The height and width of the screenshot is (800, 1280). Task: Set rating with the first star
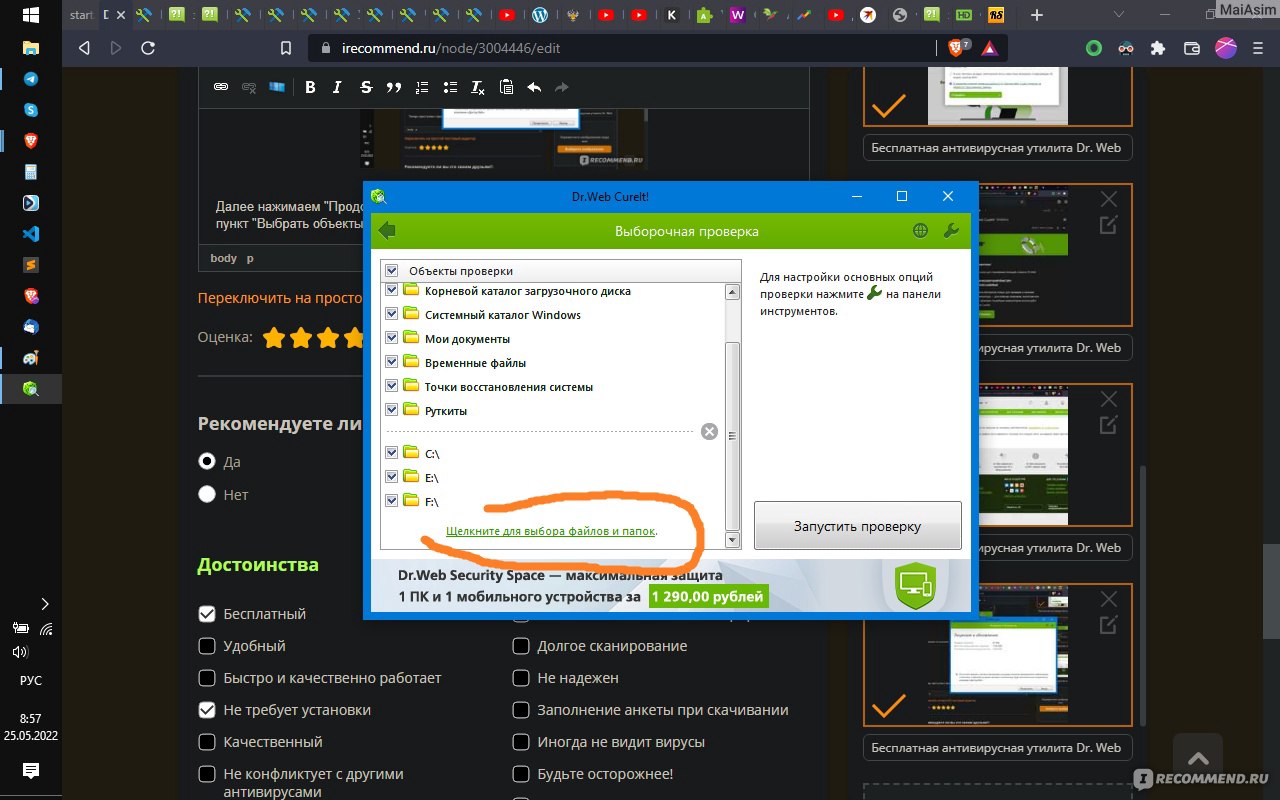pyautogui.click(x=274, y=338)
